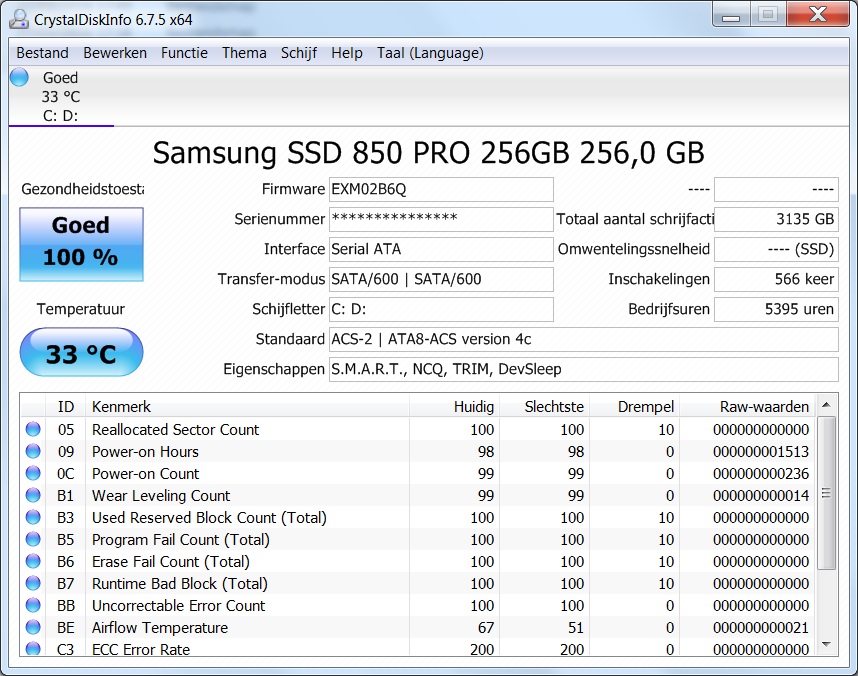
Task: Select the disk status icon above the C: D: label
Action: [x=18, y=77]
